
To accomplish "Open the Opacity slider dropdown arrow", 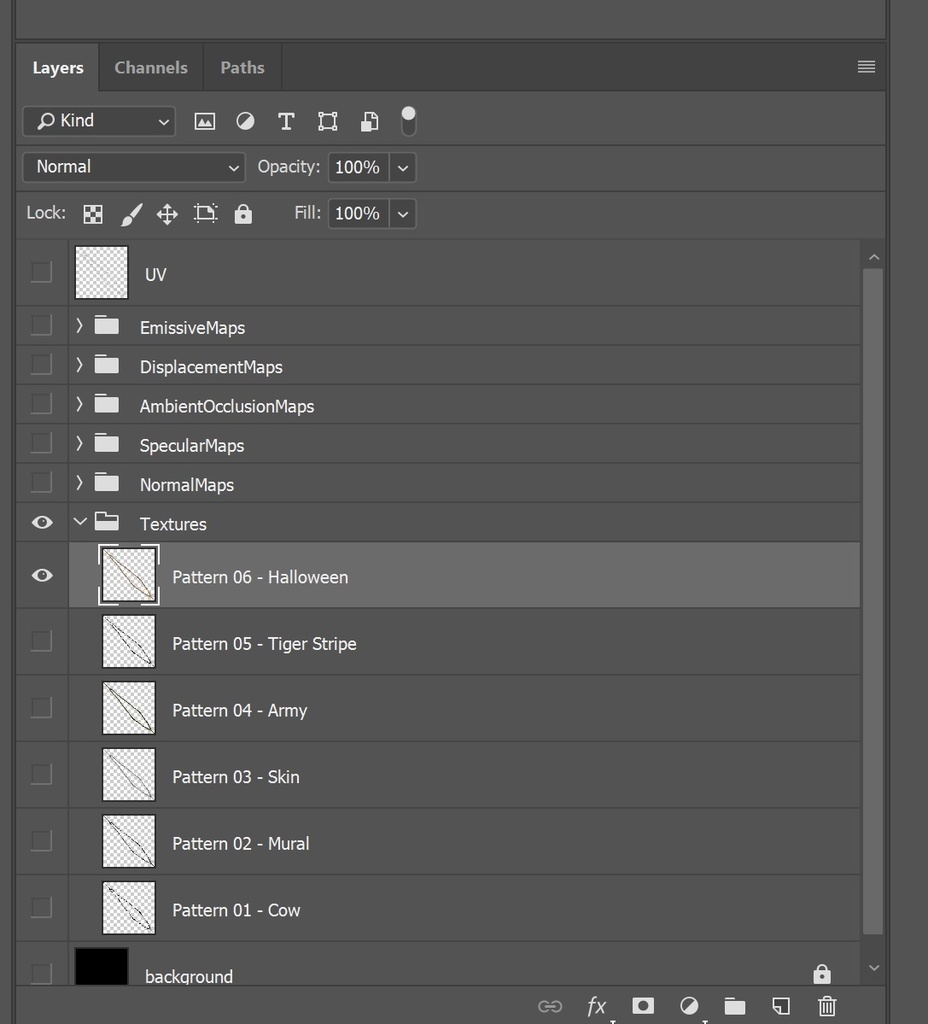I will [403, 168].
